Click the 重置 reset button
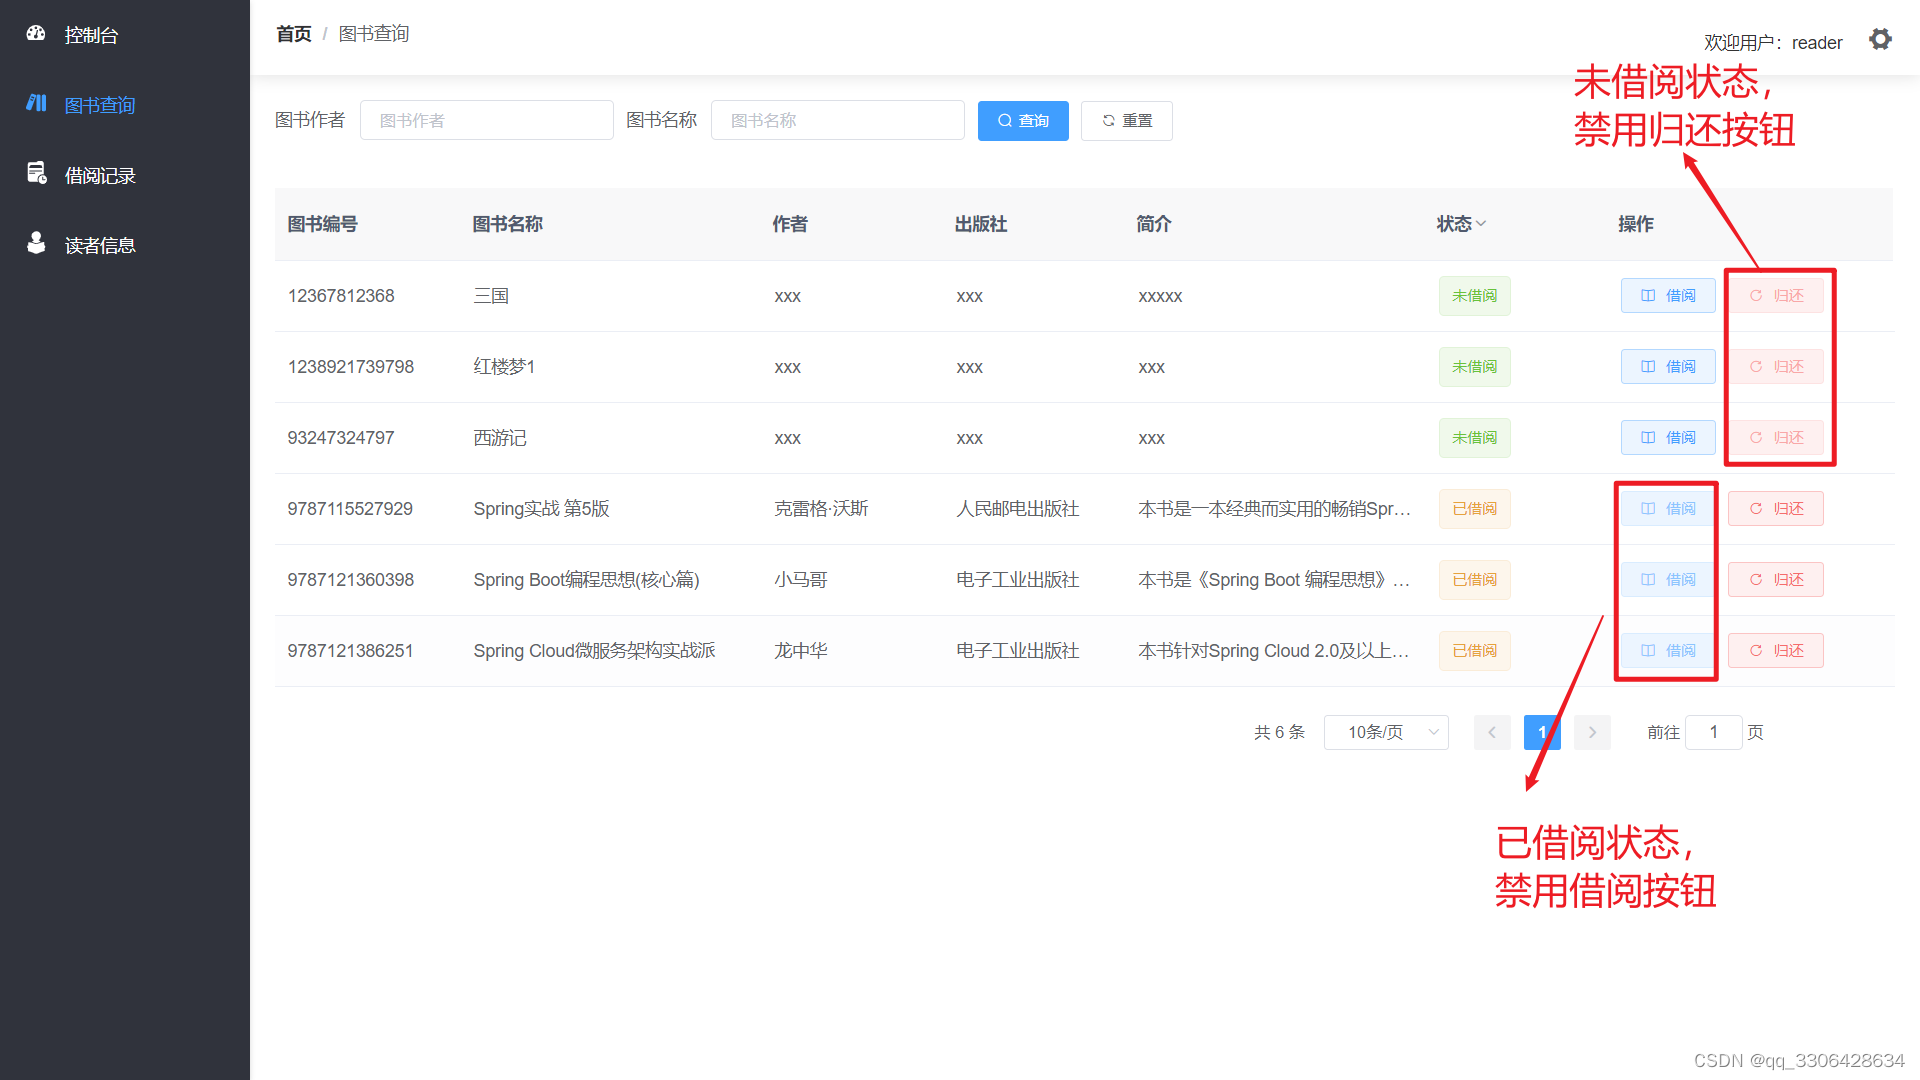1920x1080 pixels. coord(1127,121)
